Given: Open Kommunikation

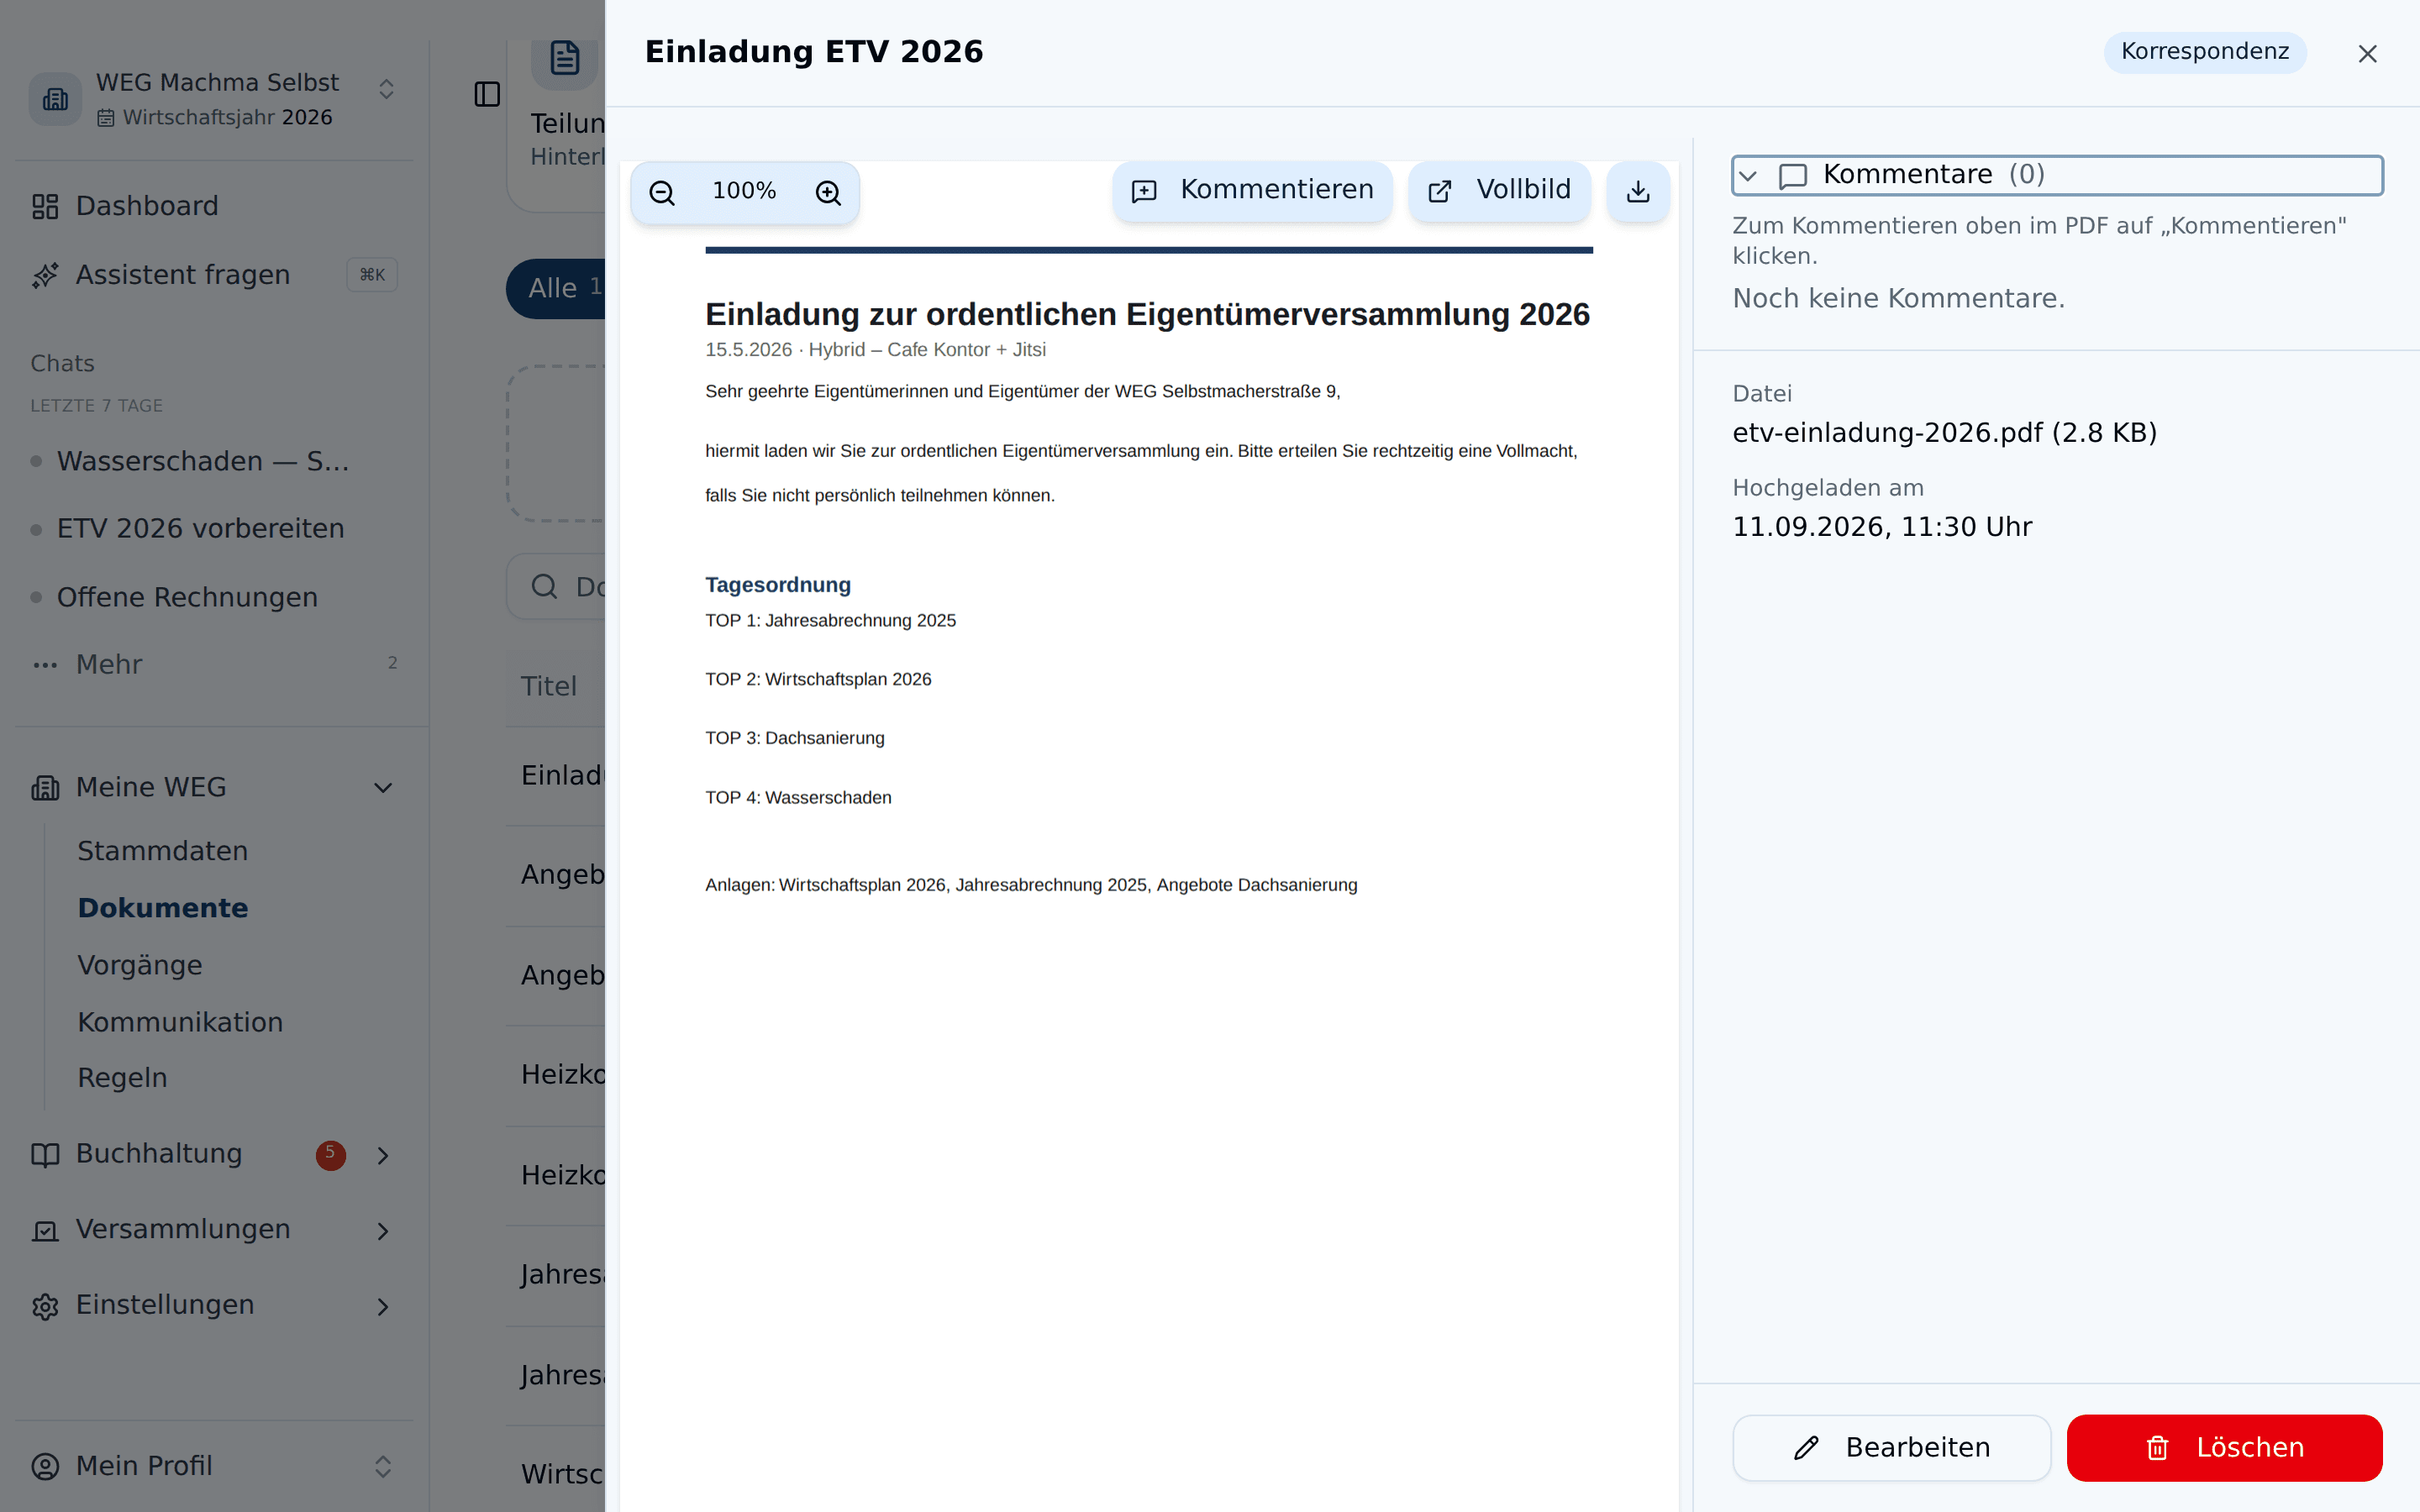Looking at the screenshot, I should [x=180, y=1022].
